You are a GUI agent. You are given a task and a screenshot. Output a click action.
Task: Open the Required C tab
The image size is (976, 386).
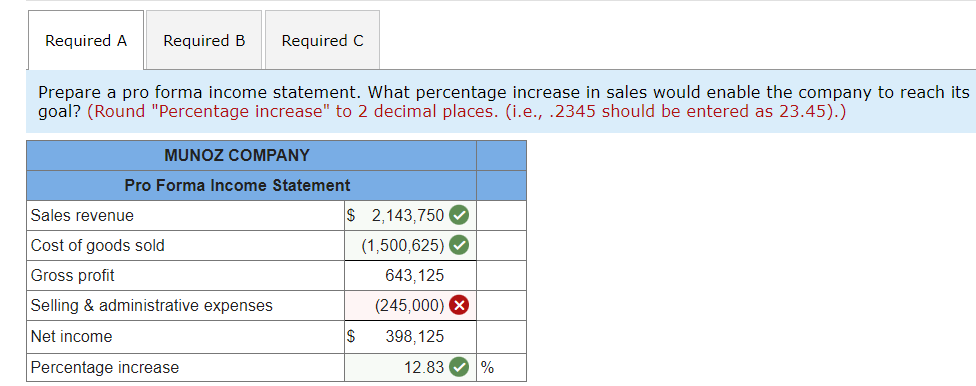click(322, 40)
